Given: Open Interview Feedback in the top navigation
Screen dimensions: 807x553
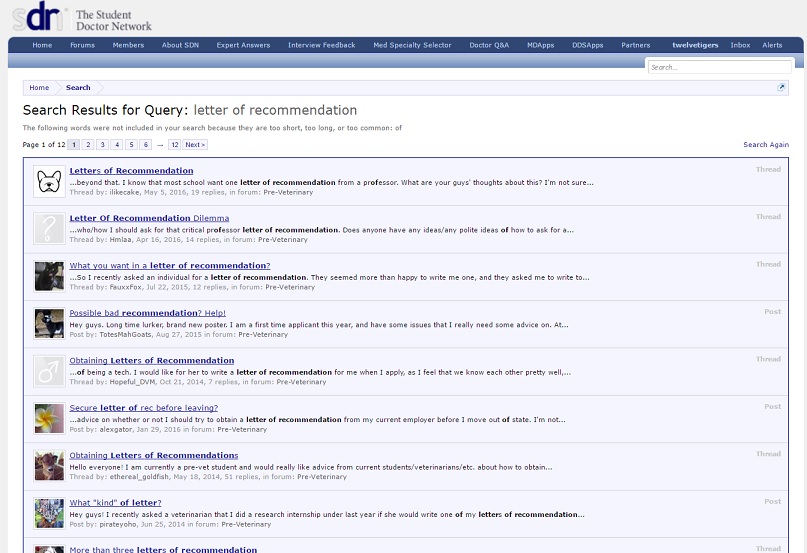Looking at the screenshot, I should [x=321, y=45].
